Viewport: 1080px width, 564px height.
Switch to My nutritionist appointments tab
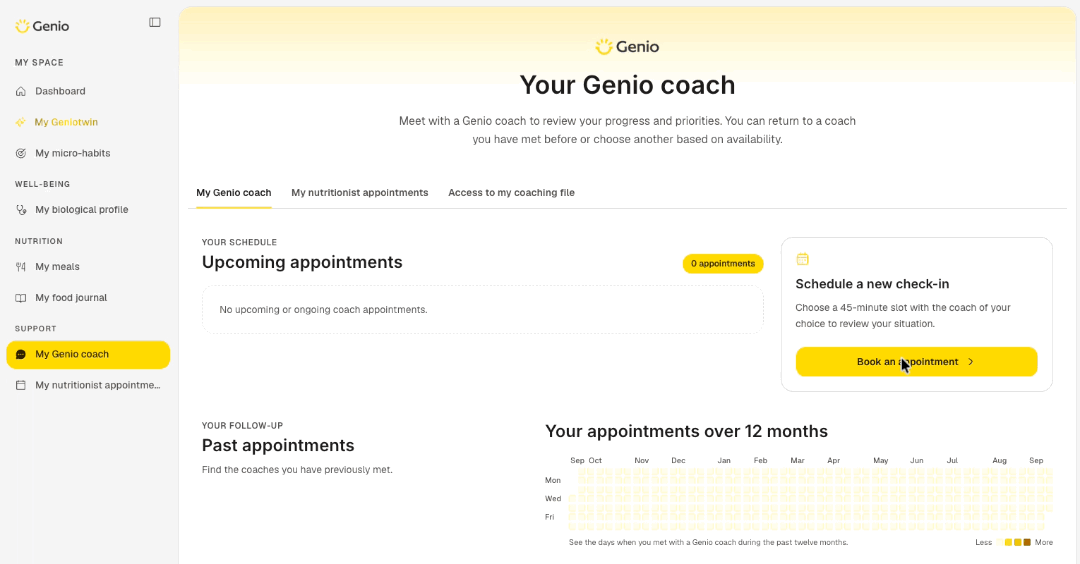click(360, 193)
